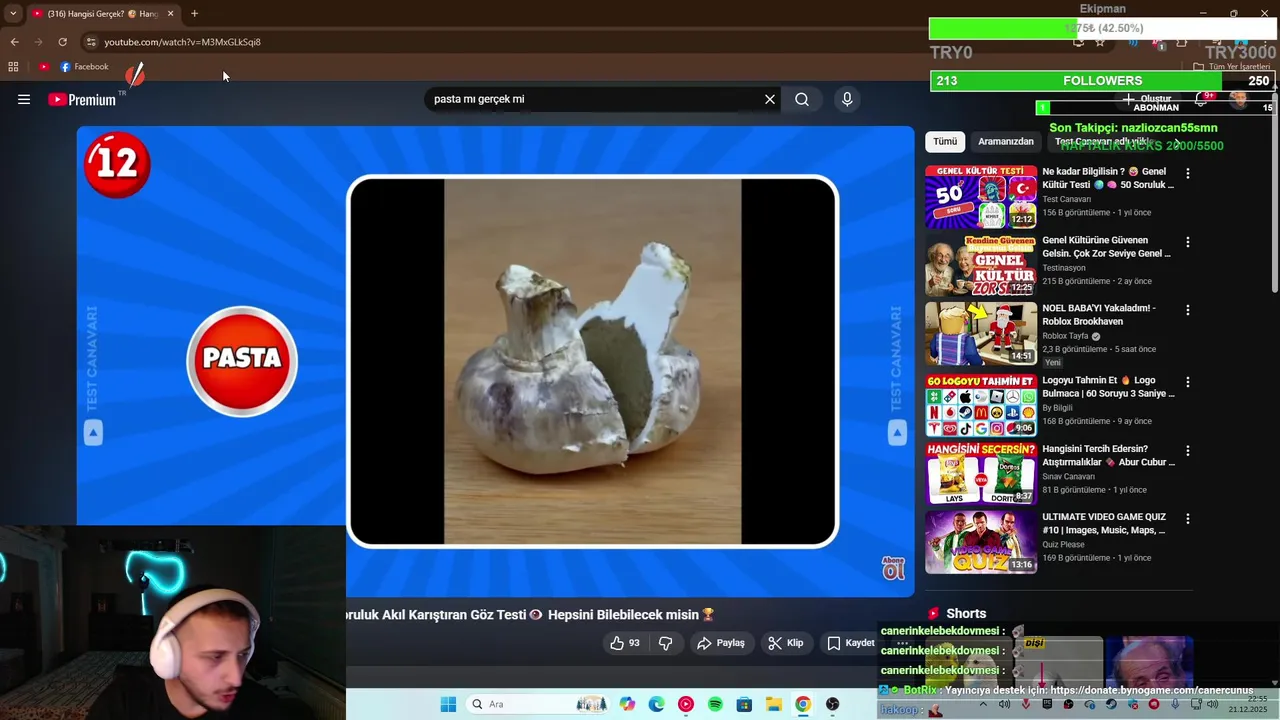
Task: Open the Facebook bookmark
Action: pyautogui.click(x=84, y=67)
